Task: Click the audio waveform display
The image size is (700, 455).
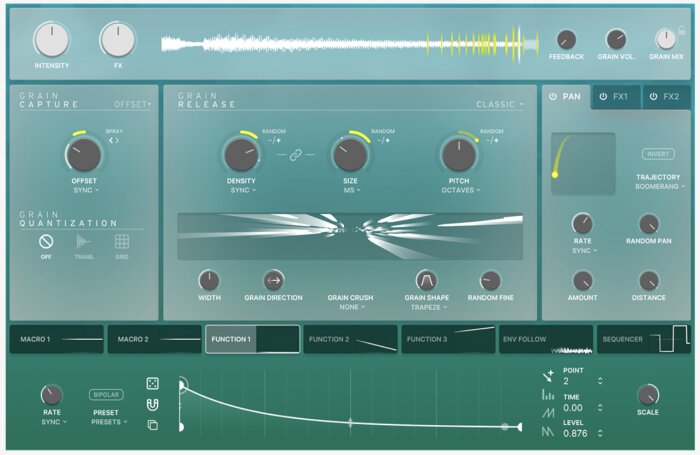Action: coord(350,44)
